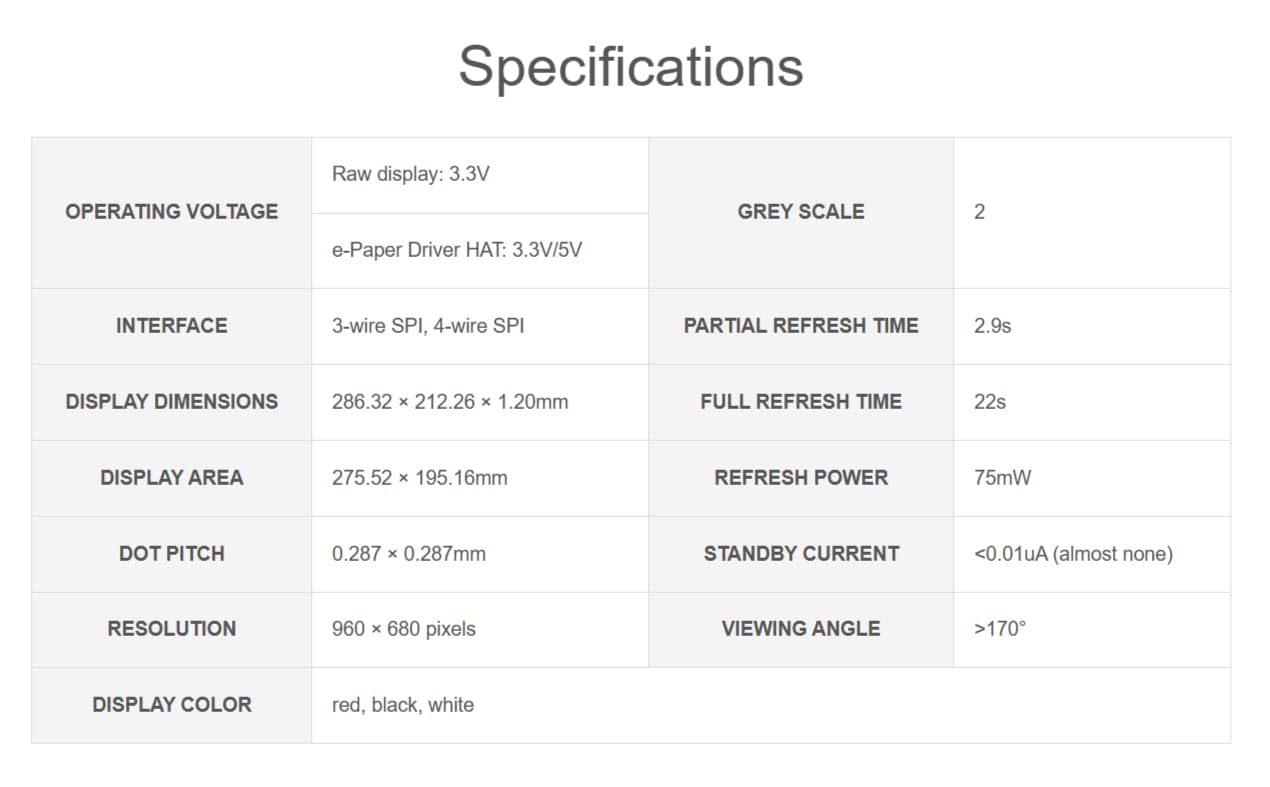Image resolution: width=1270 pixels, height=787 pixels.
Task: Click the Raw display: 3.3V value
Action: [x=411, y=174]
